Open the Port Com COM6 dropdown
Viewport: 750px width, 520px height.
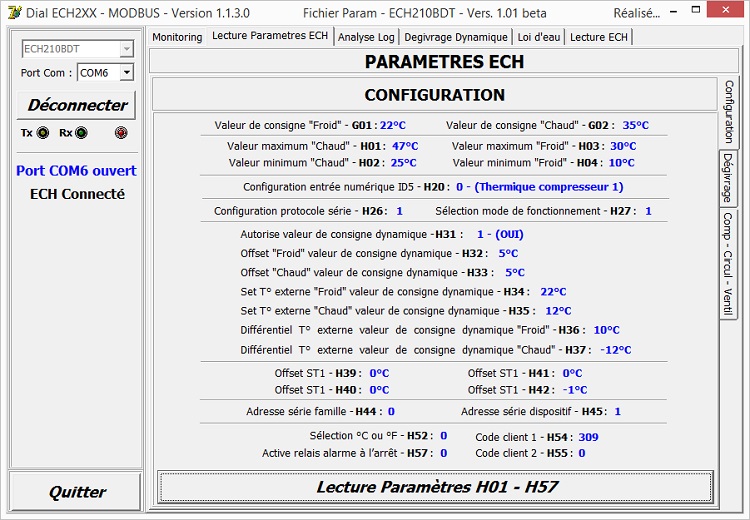(x=126, y=73)
